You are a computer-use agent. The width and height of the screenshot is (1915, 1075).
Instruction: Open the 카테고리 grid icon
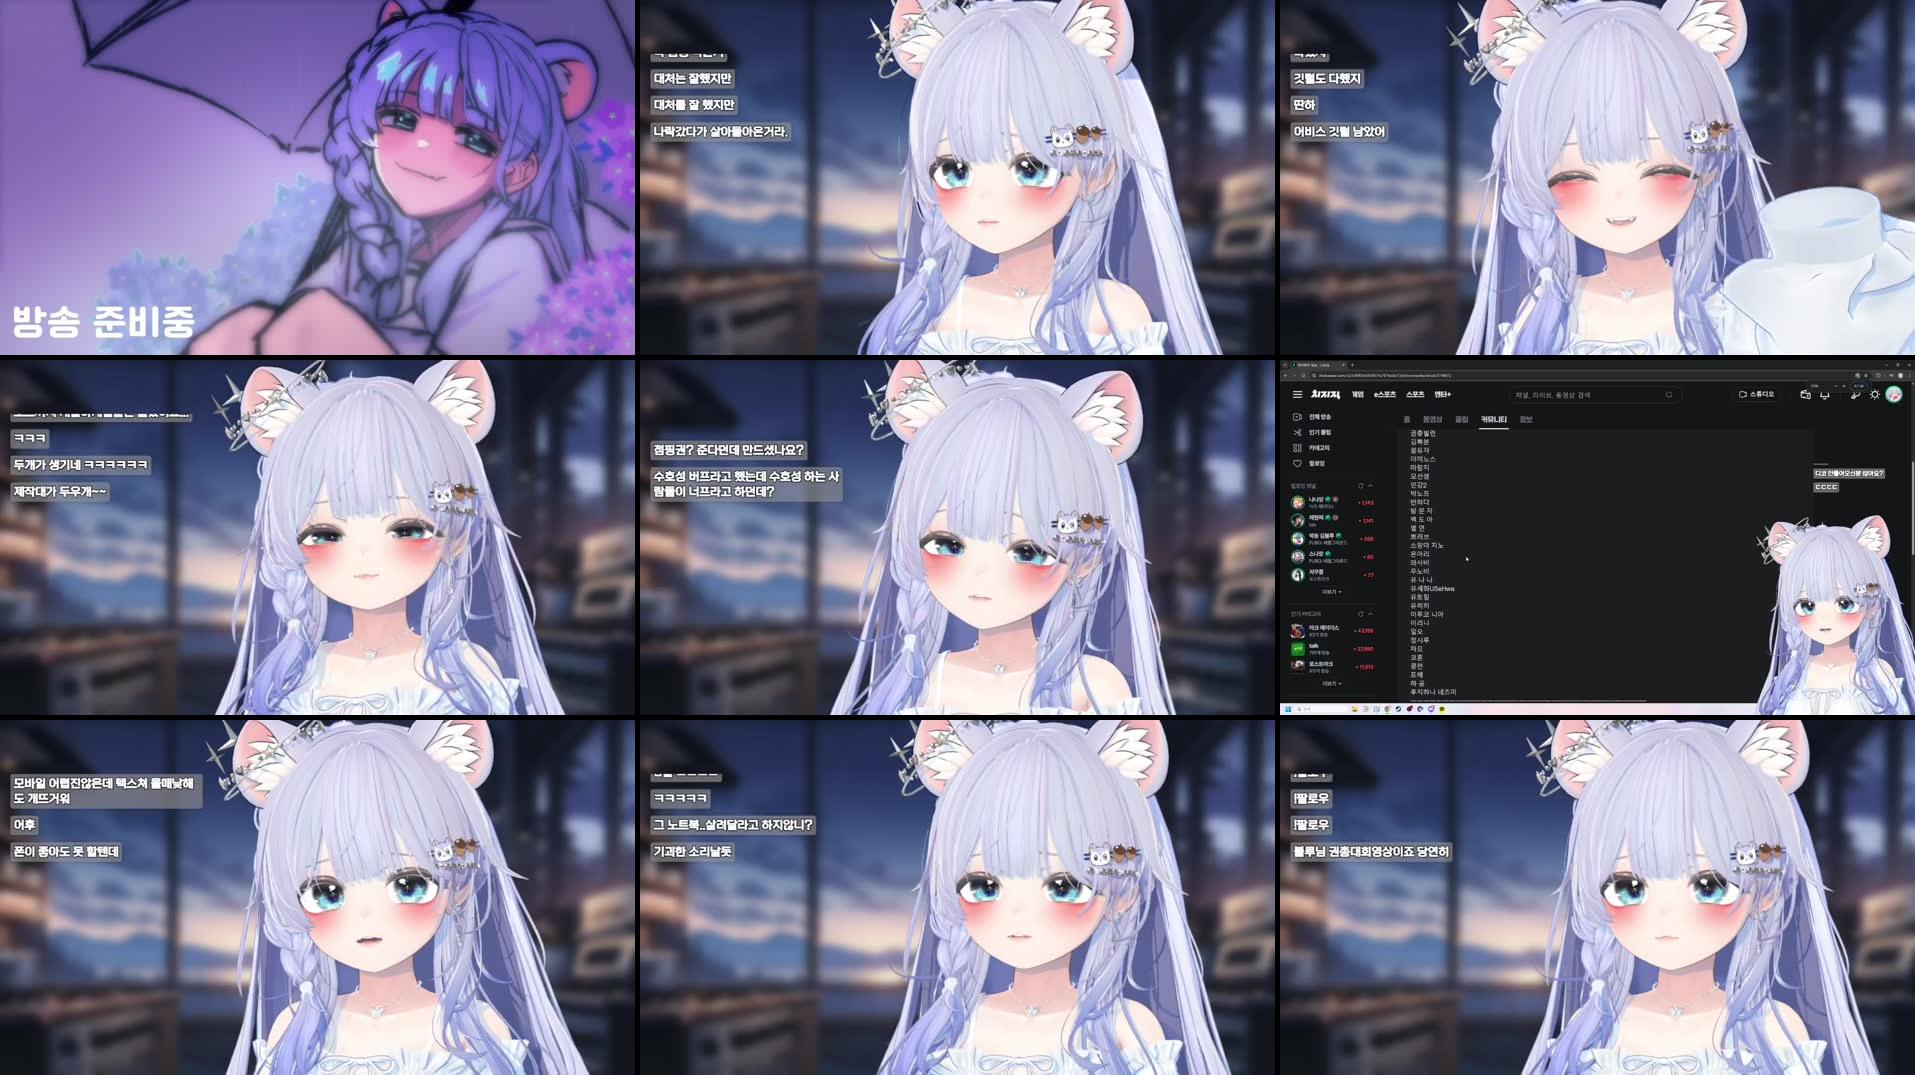click(1297, 448)
